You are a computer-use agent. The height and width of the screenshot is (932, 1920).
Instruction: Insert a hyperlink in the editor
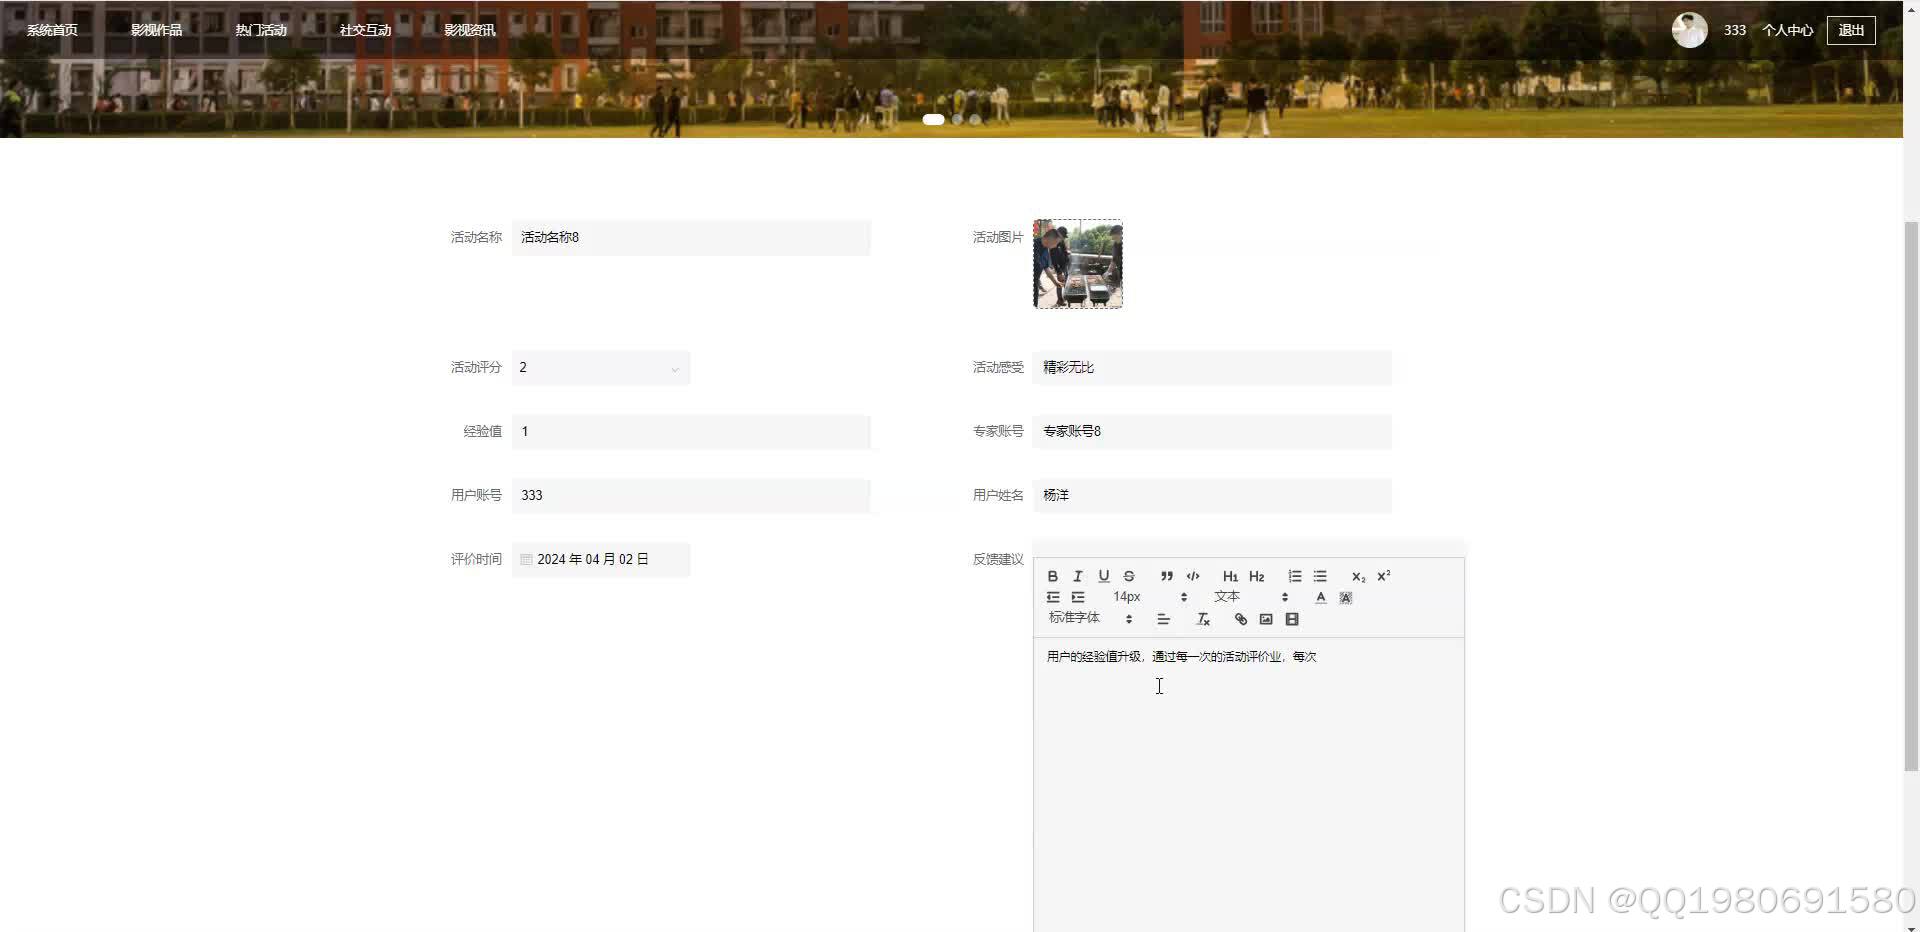tap(1241, 619)
